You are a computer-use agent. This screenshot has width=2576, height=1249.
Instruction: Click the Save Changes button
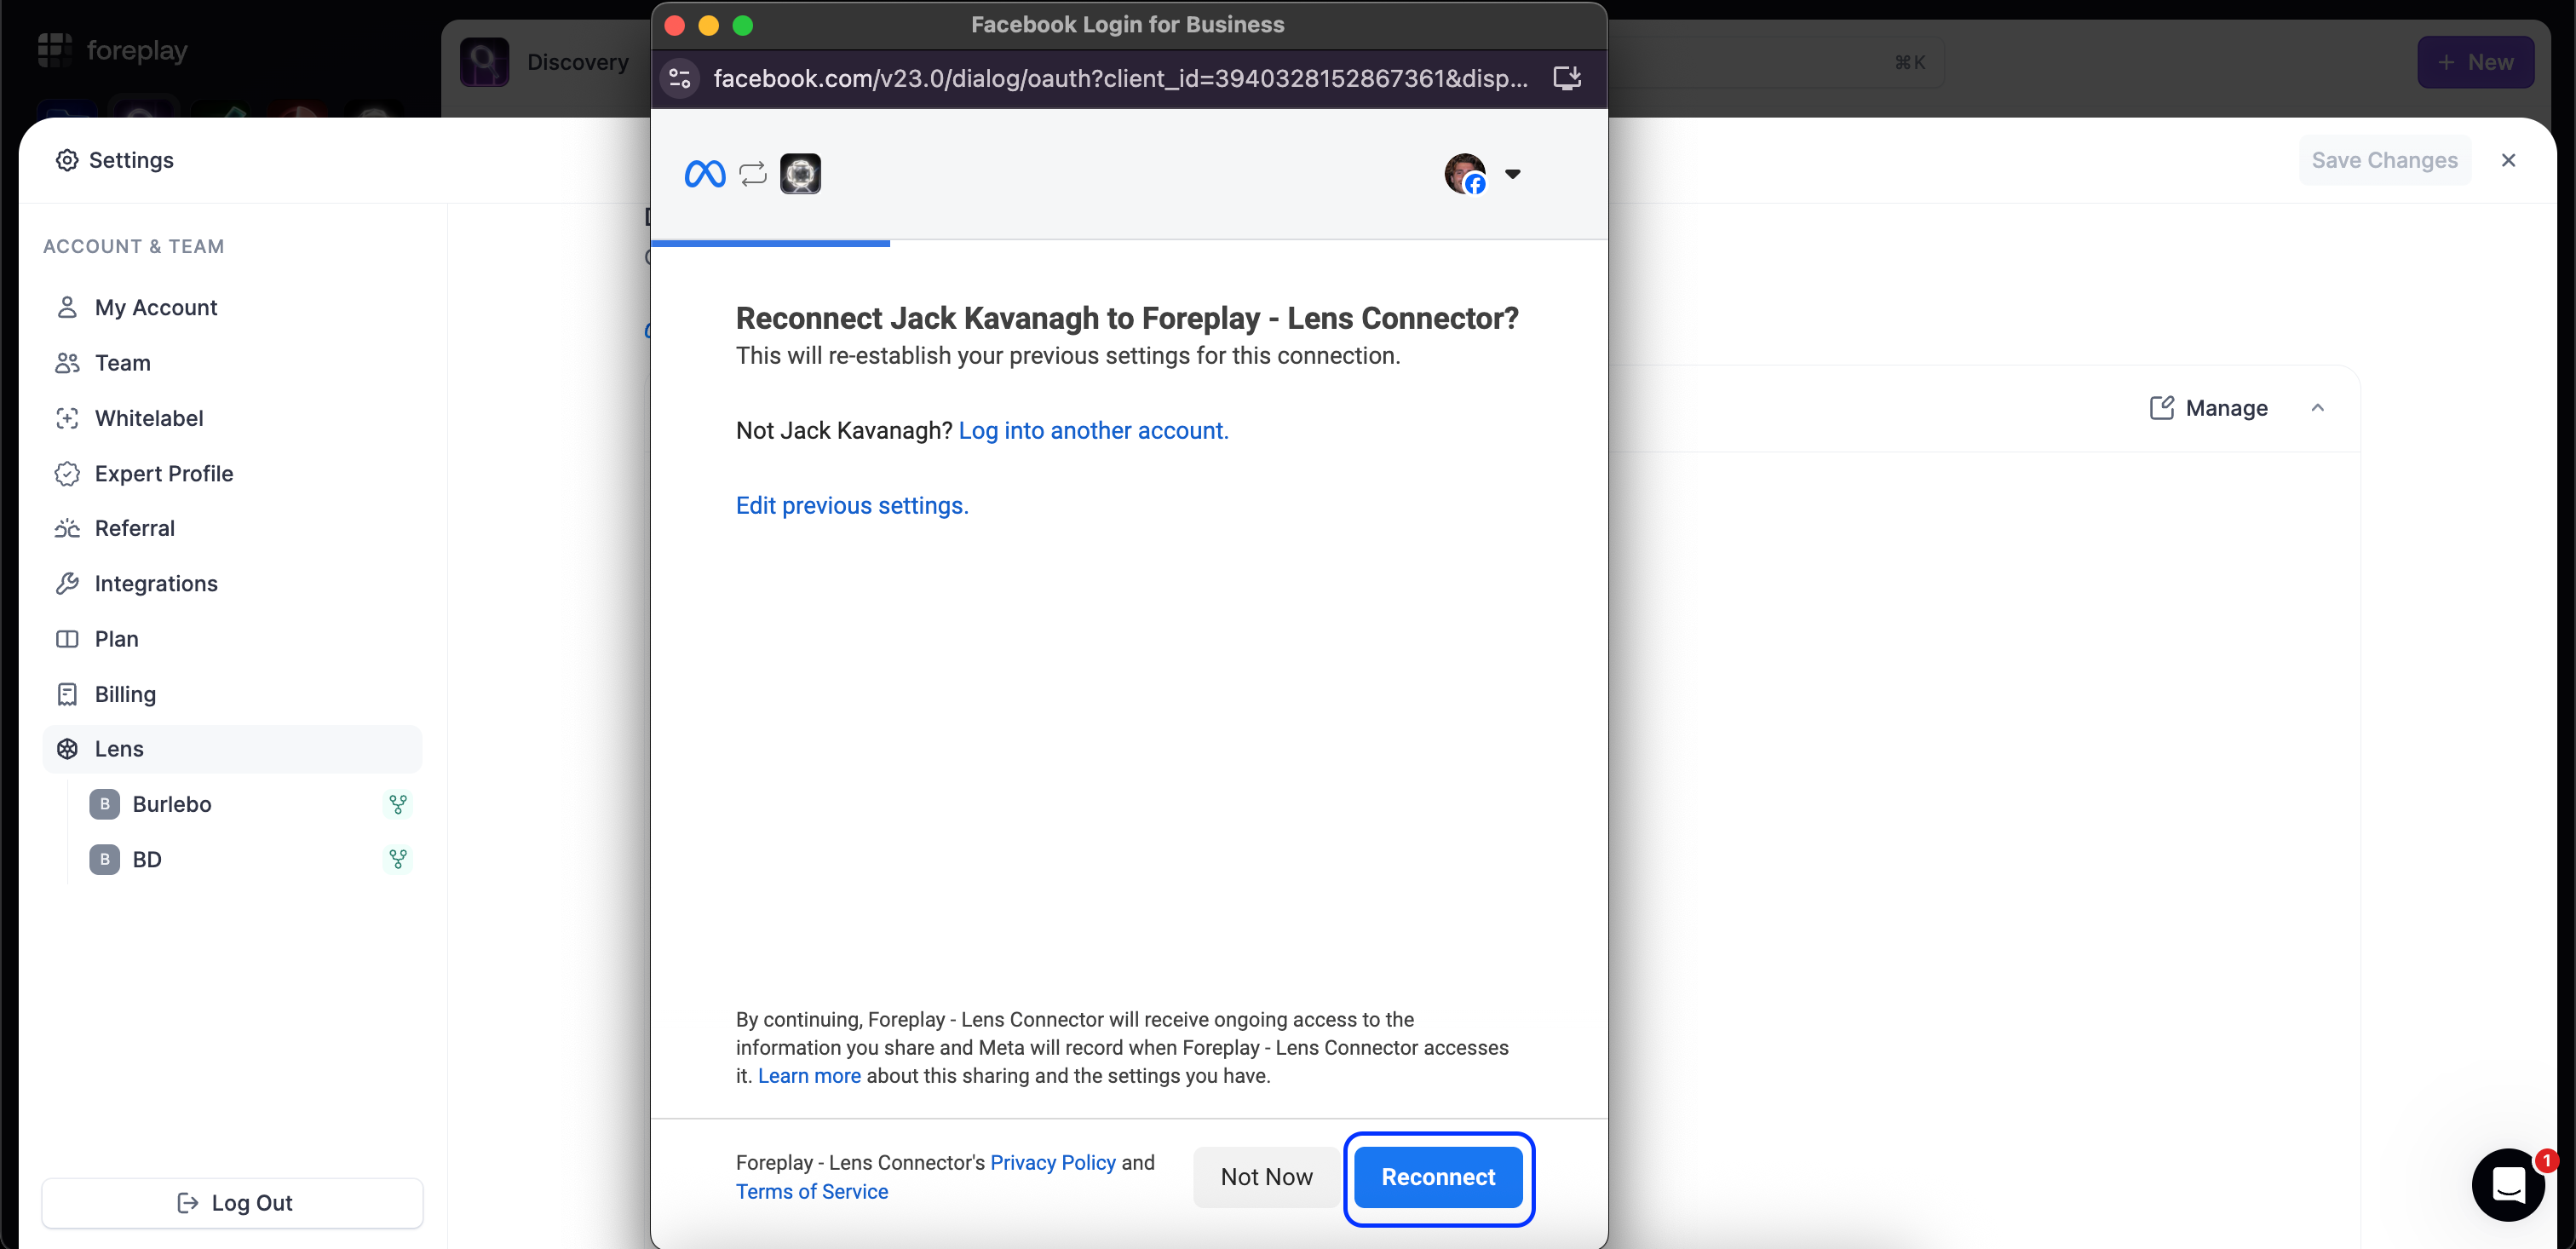(x=2384, y=160)
